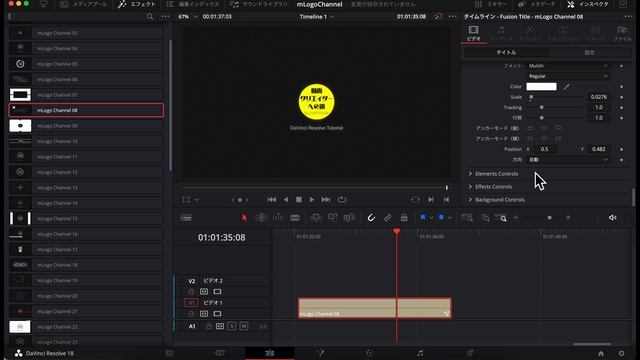Image resolution: width=640 pixels, height=360 pixels.
Task: Adjust the timeline zoom slider
Action: [x=549, y=218]
